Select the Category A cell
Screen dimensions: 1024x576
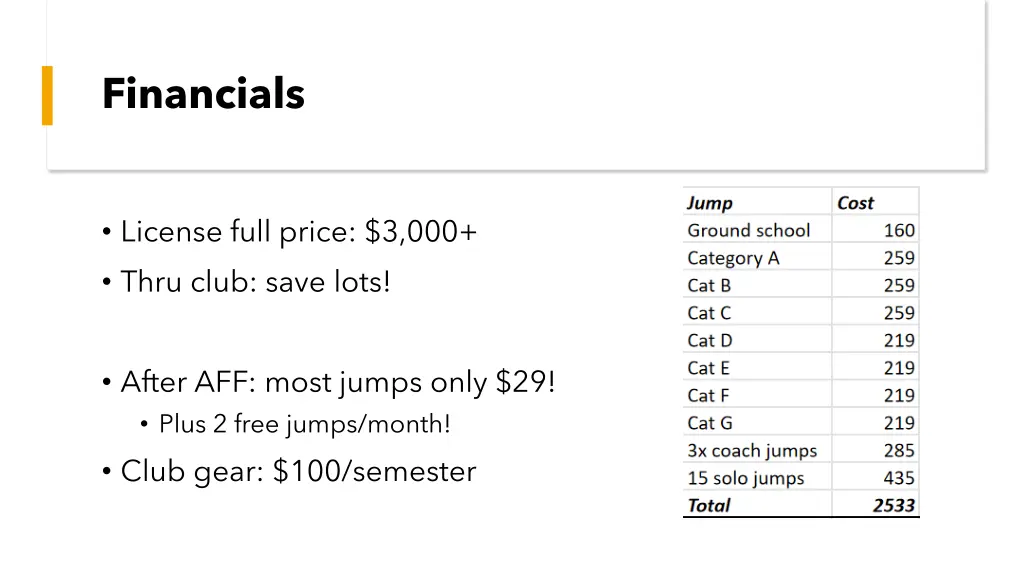tap(758, 258)
